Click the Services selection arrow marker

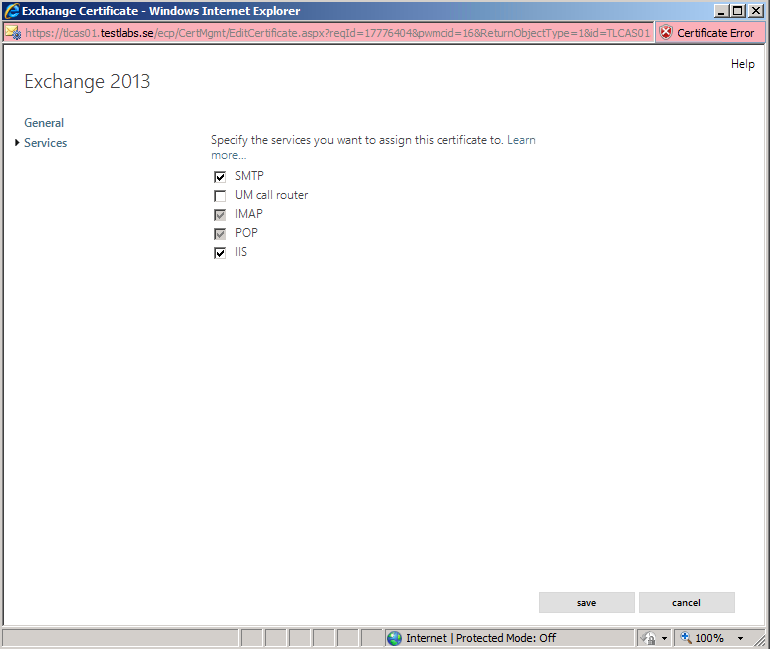(17, 142)
